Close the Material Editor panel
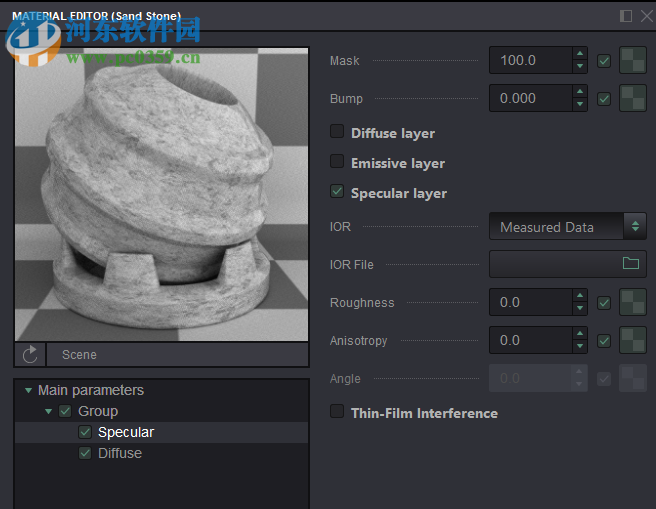This screenshot has height=509, width=656. [644, 16]
